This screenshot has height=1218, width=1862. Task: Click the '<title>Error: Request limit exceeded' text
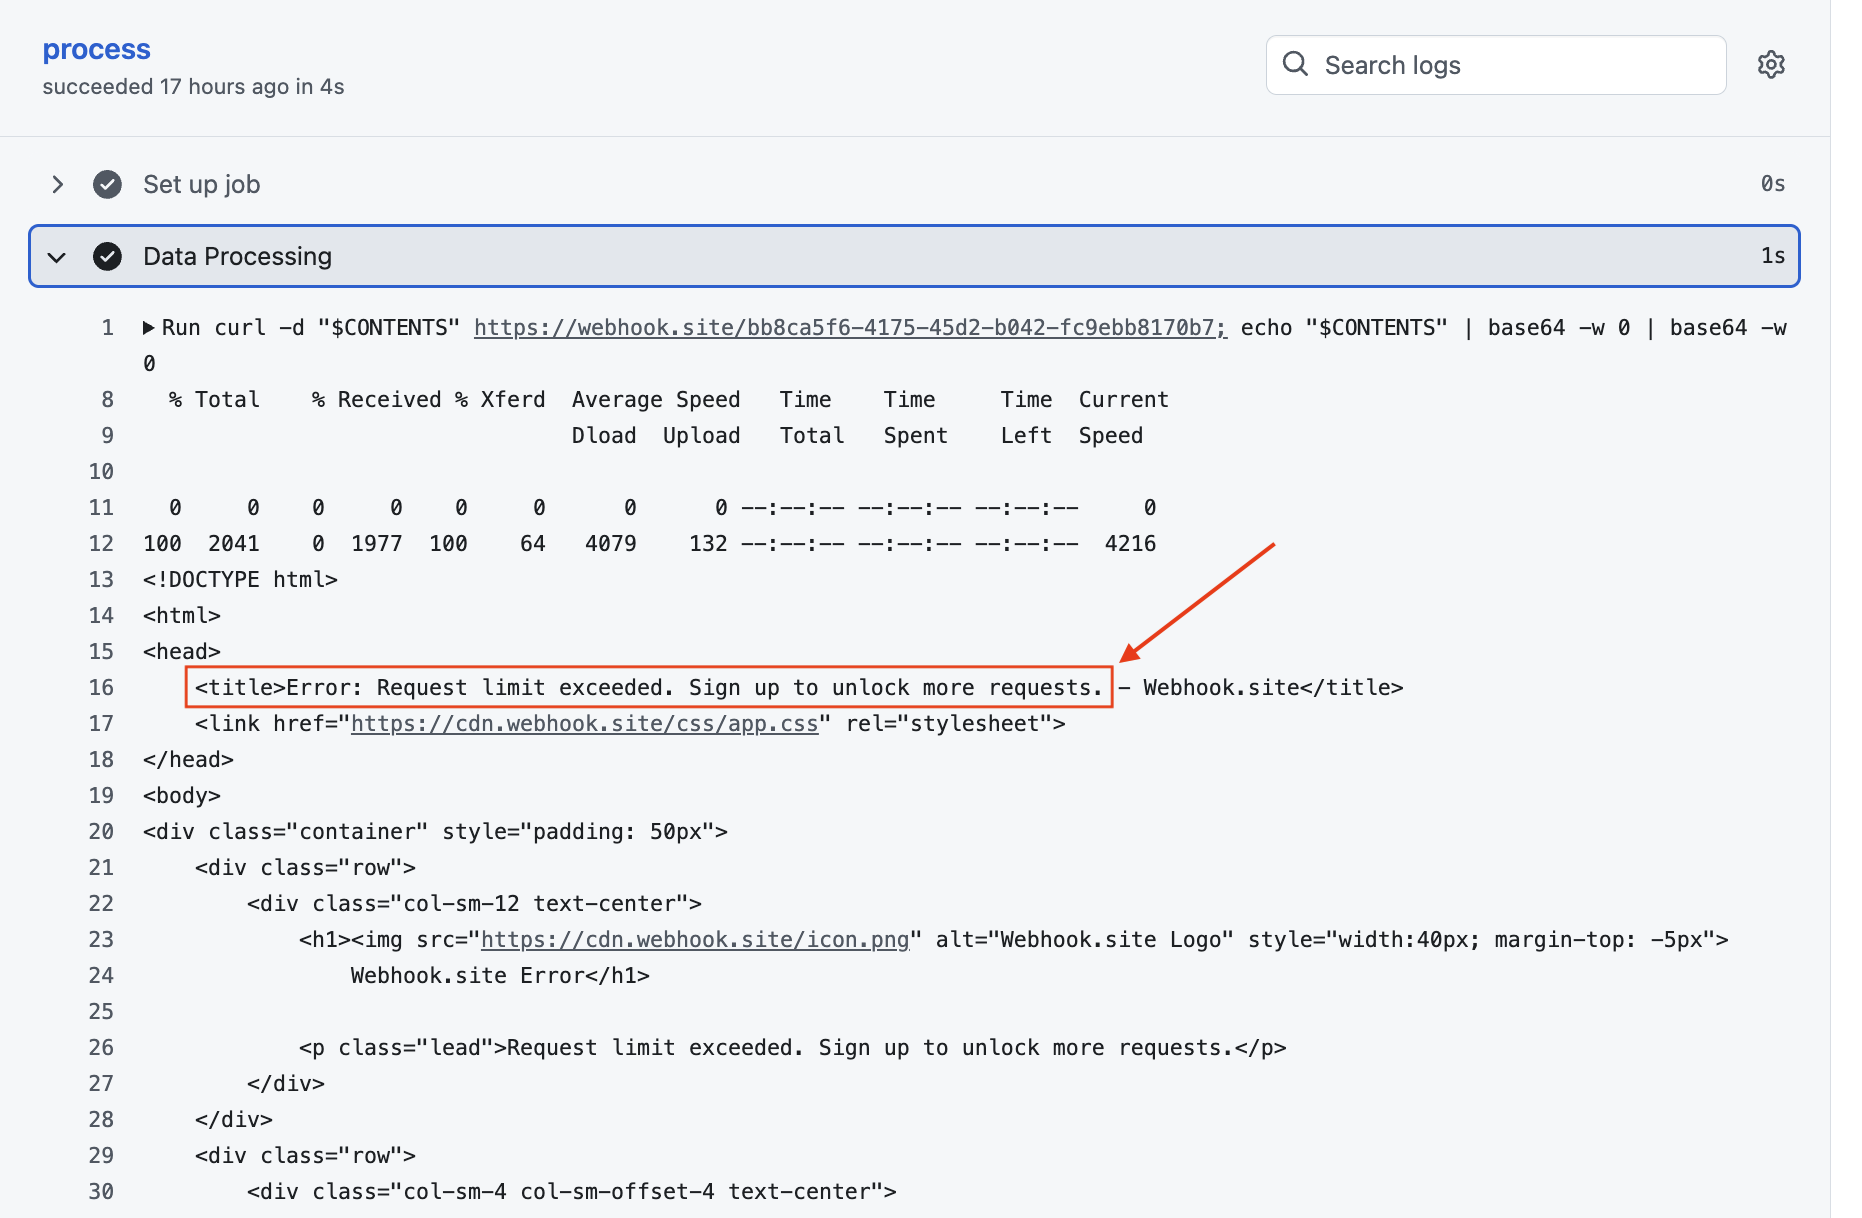648,688
